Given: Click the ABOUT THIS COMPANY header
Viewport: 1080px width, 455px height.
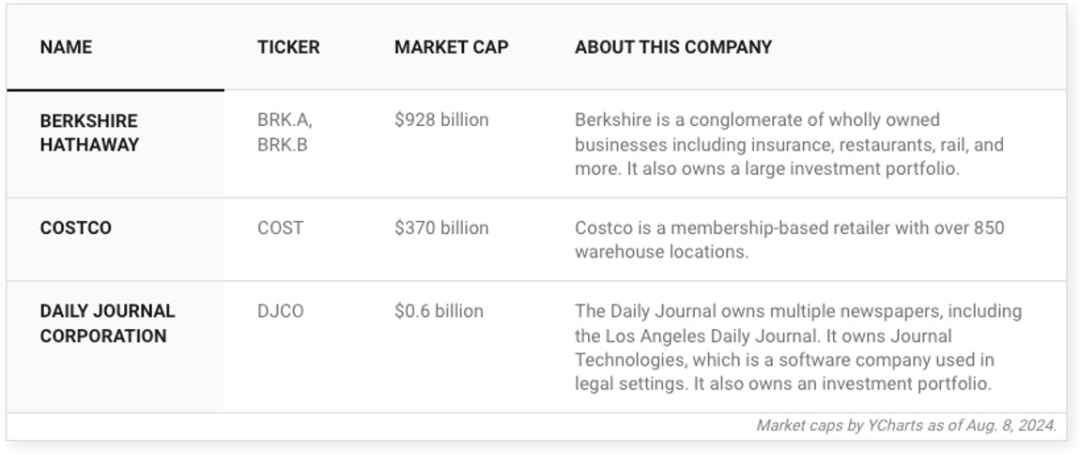Looking at the screenshot, I should click(673, 47).
